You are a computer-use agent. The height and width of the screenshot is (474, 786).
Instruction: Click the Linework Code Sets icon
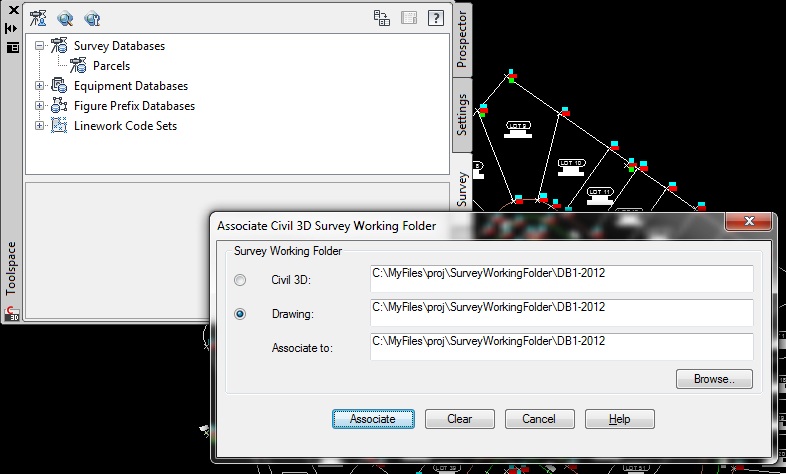(x=59, y=125)
